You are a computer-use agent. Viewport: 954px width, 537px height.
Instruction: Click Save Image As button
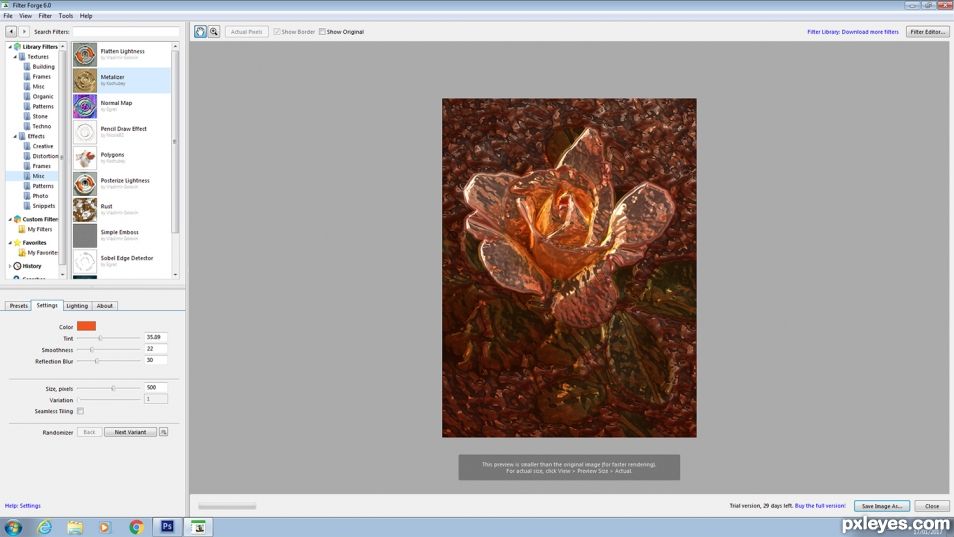882,506
